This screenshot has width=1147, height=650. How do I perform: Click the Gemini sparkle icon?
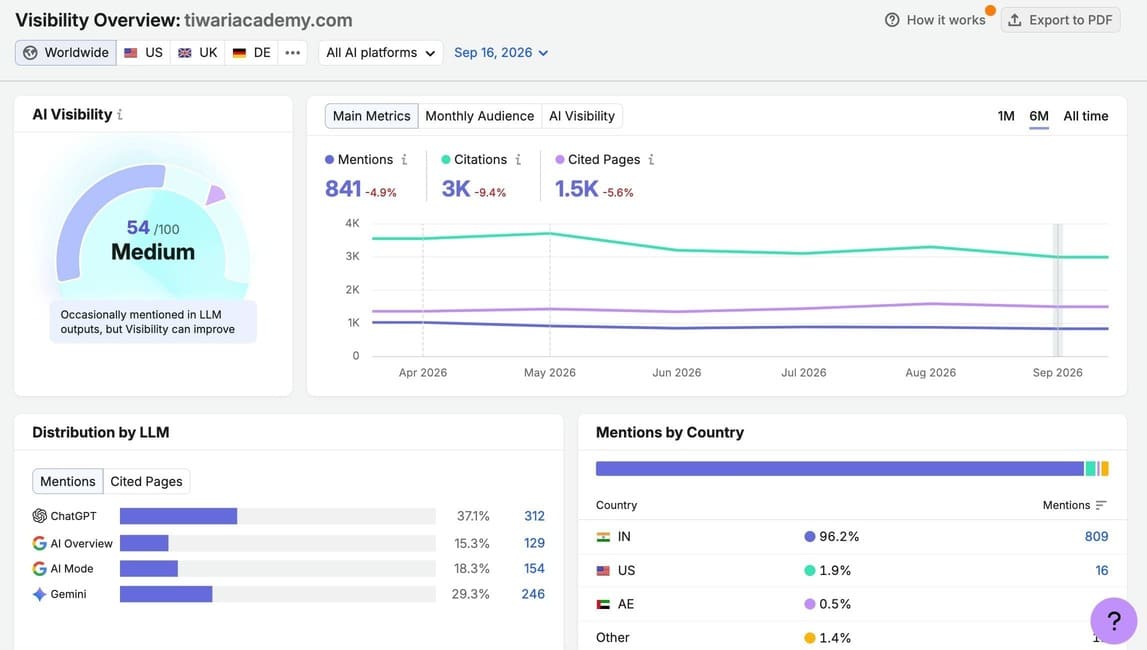pyautogui.click(x=40, y=594)
